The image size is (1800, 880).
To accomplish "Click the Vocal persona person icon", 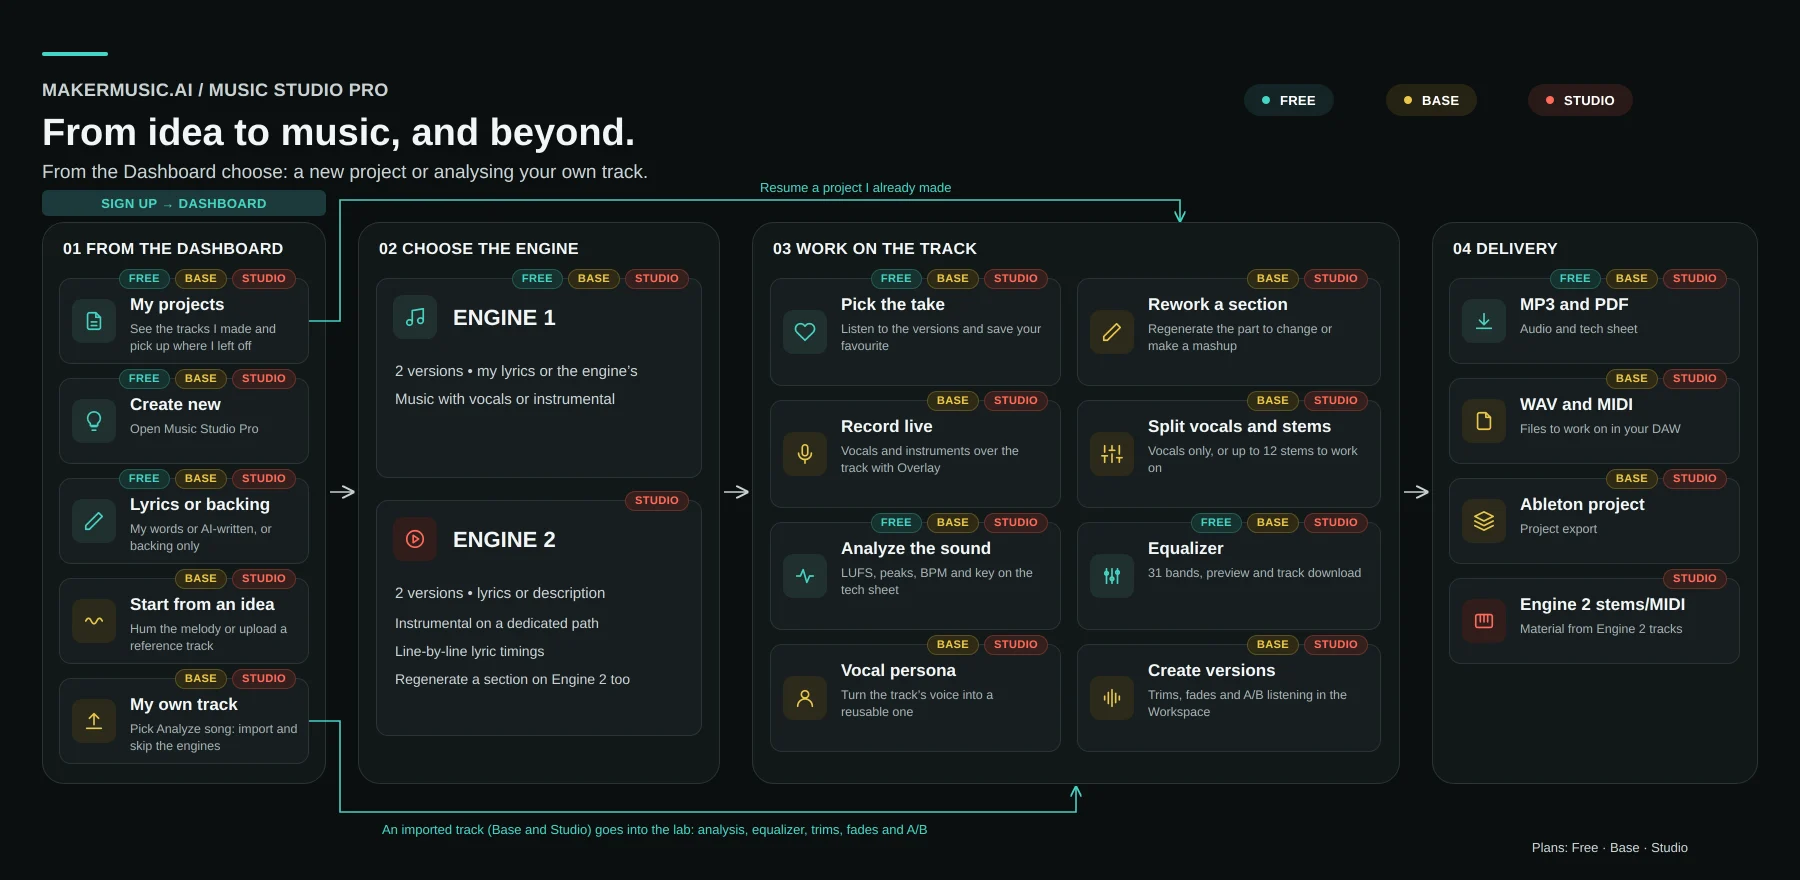I will pyautogui.click(x=805, y=698).
